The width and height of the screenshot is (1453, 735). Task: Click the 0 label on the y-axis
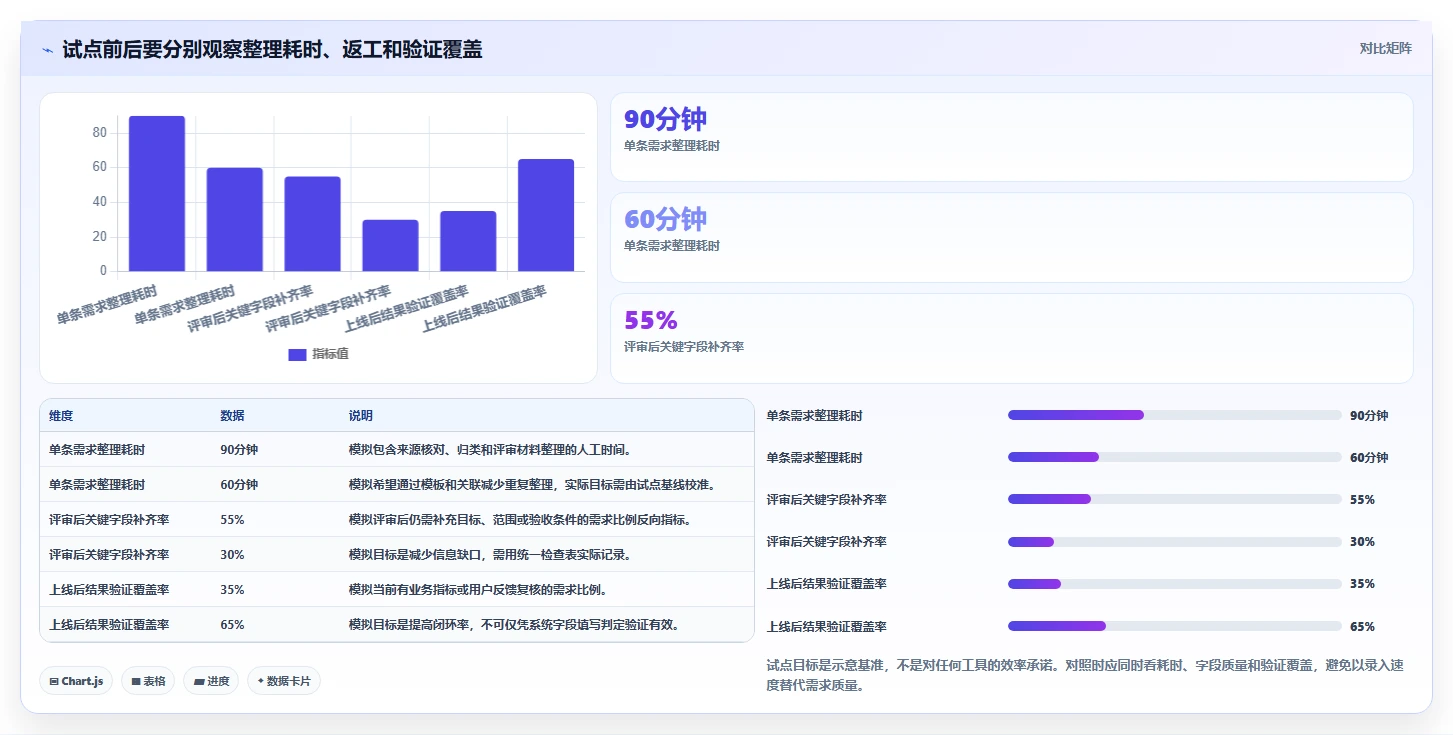tap(103, 271)
